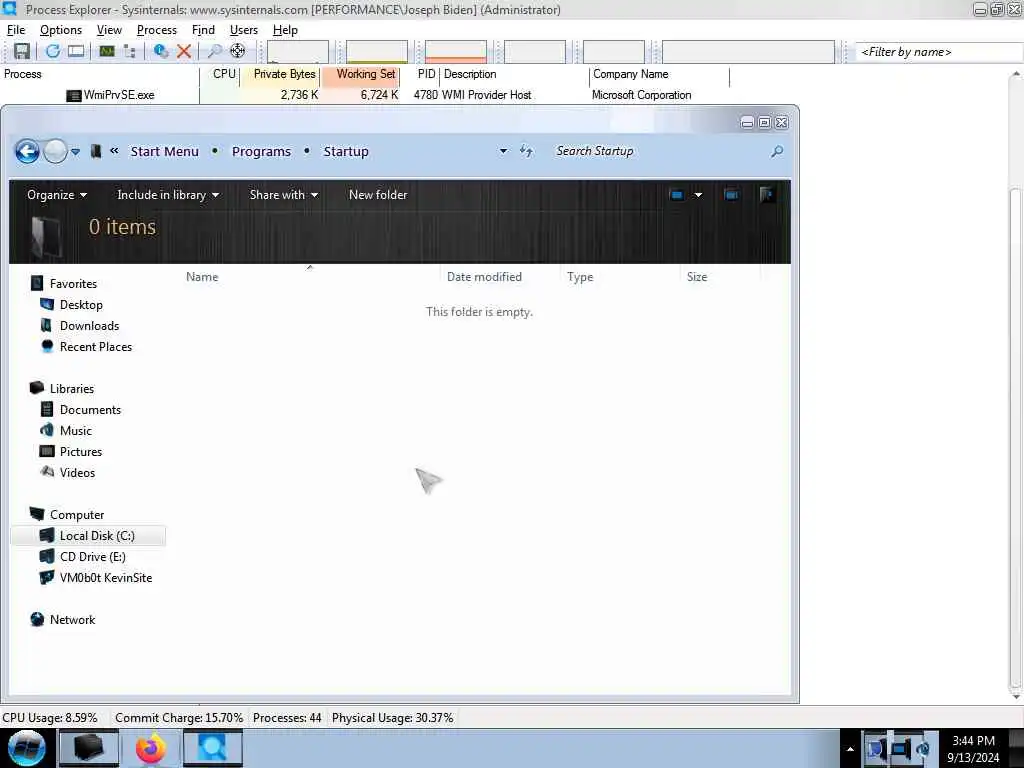Viewport: 1024px width, 768px height.
Task: Open the recent pages dropdown beside Forward
Action: pos(76,152)
